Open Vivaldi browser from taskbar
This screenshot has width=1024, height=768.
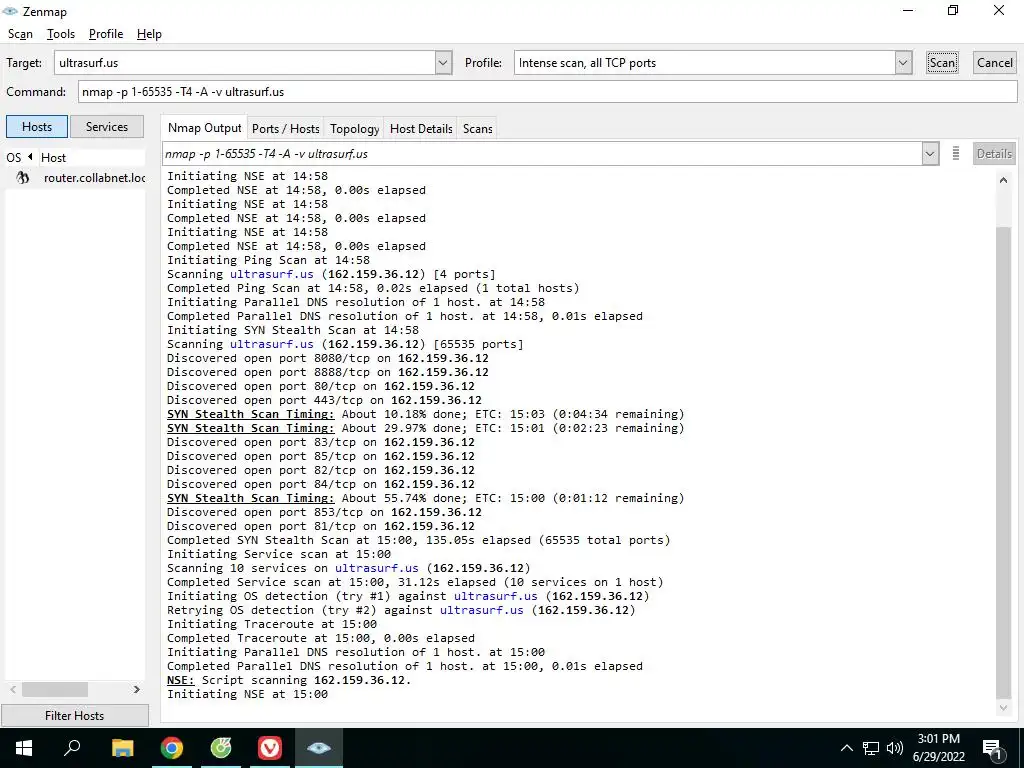[x=270, y=748]
